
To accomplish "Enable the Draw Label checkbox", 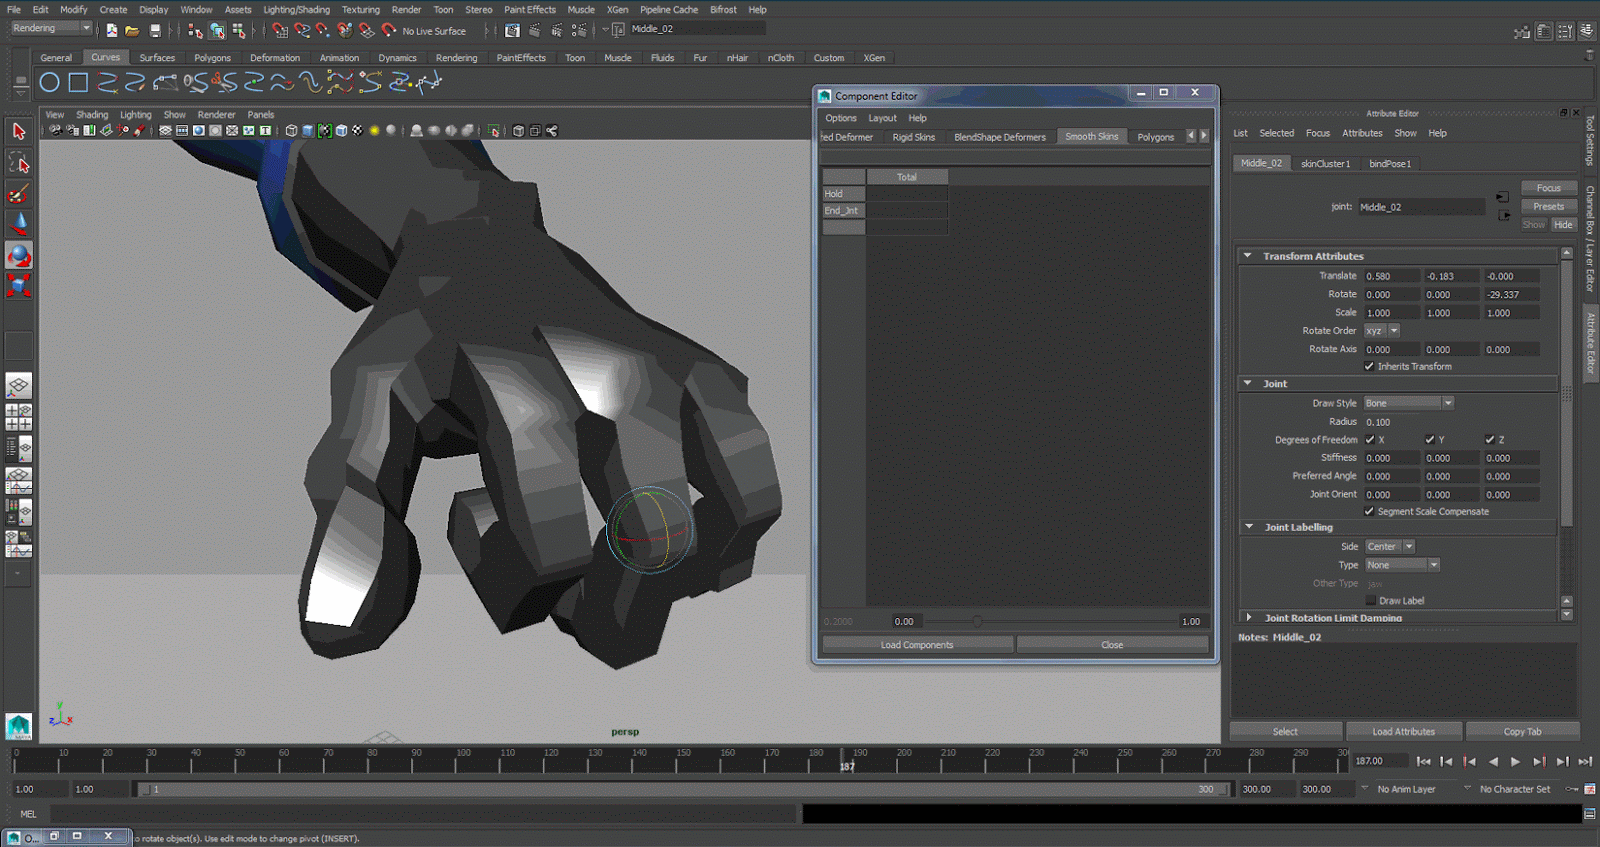I will click(x=1370, y=600).
